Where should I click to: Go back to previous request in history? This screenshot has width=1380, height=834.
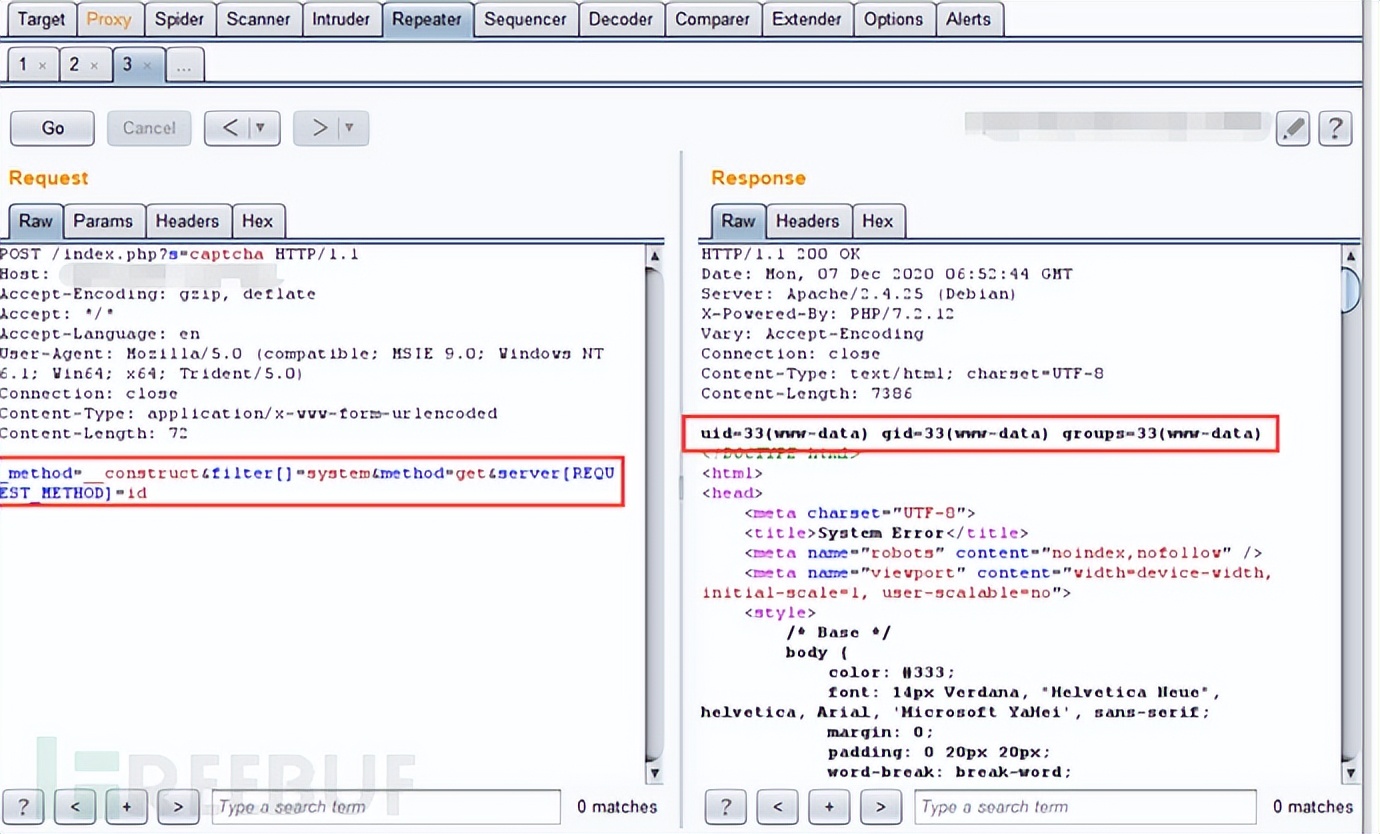(229, 128)
